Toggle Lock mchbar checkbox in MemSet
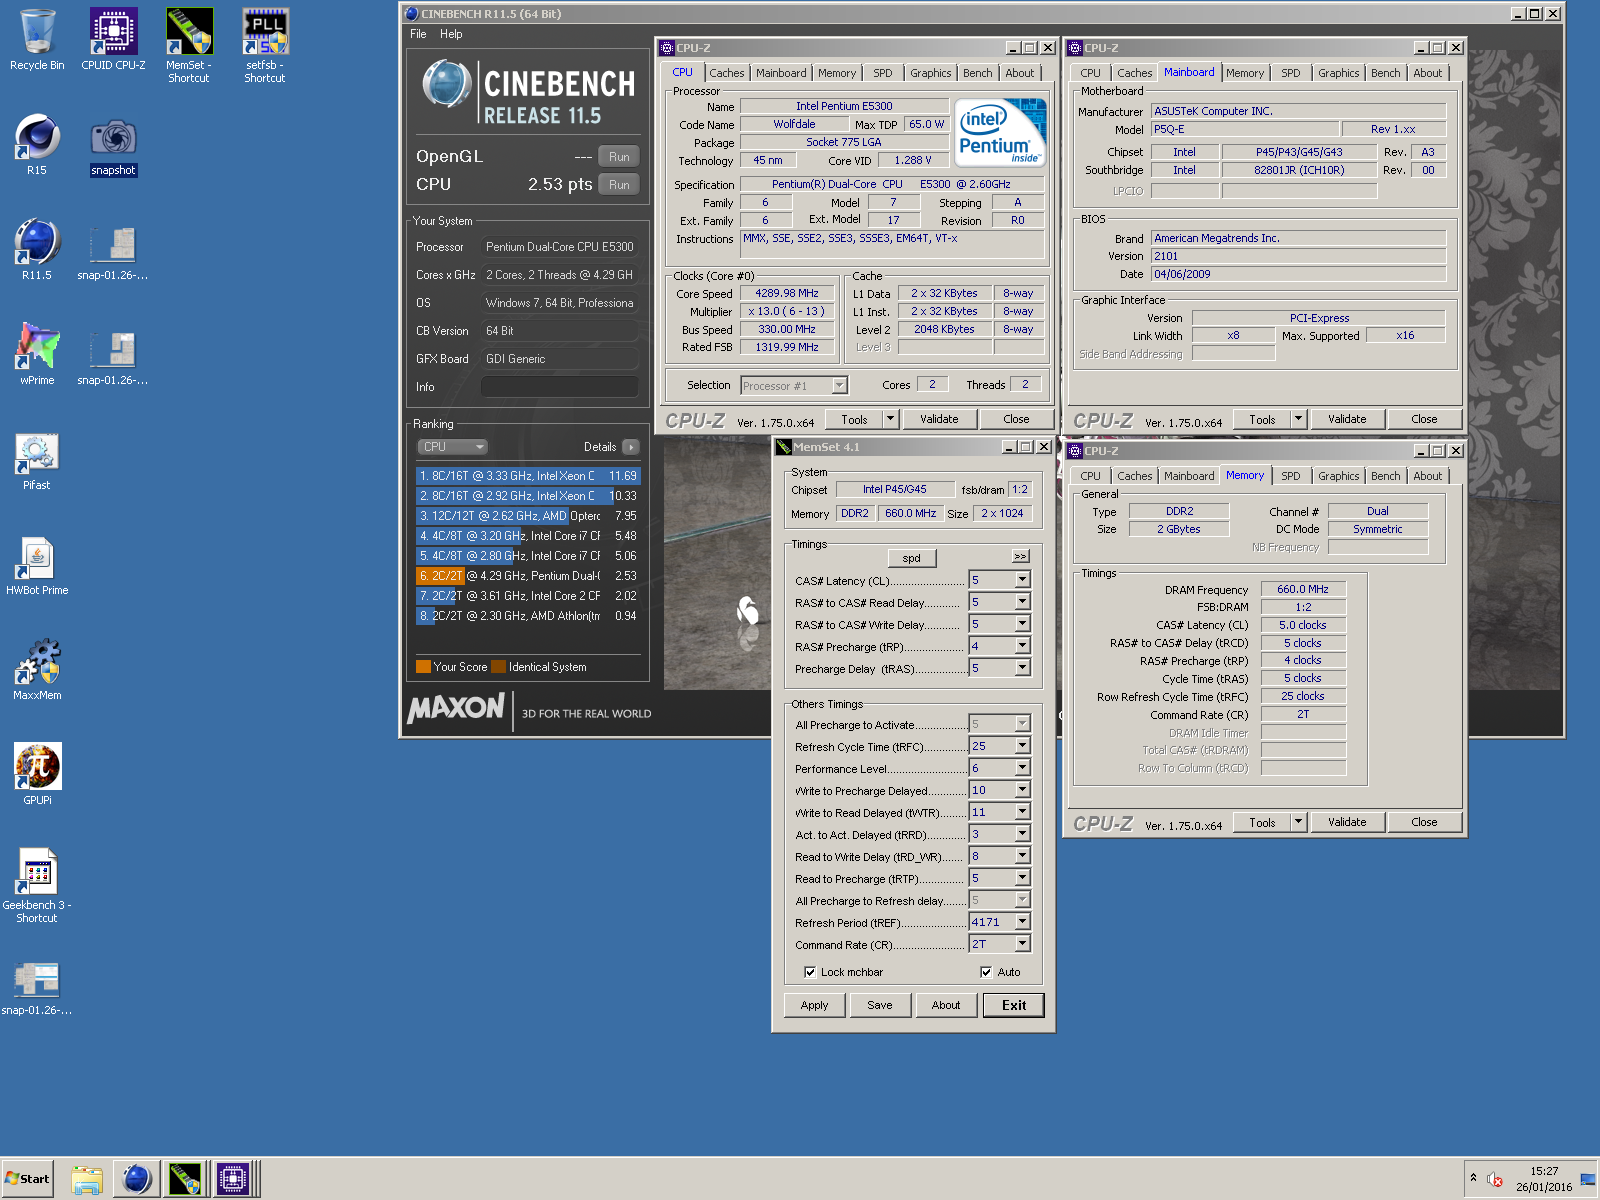The width and height of the screenshot is (1600, 1200). [x=810, y=972]
